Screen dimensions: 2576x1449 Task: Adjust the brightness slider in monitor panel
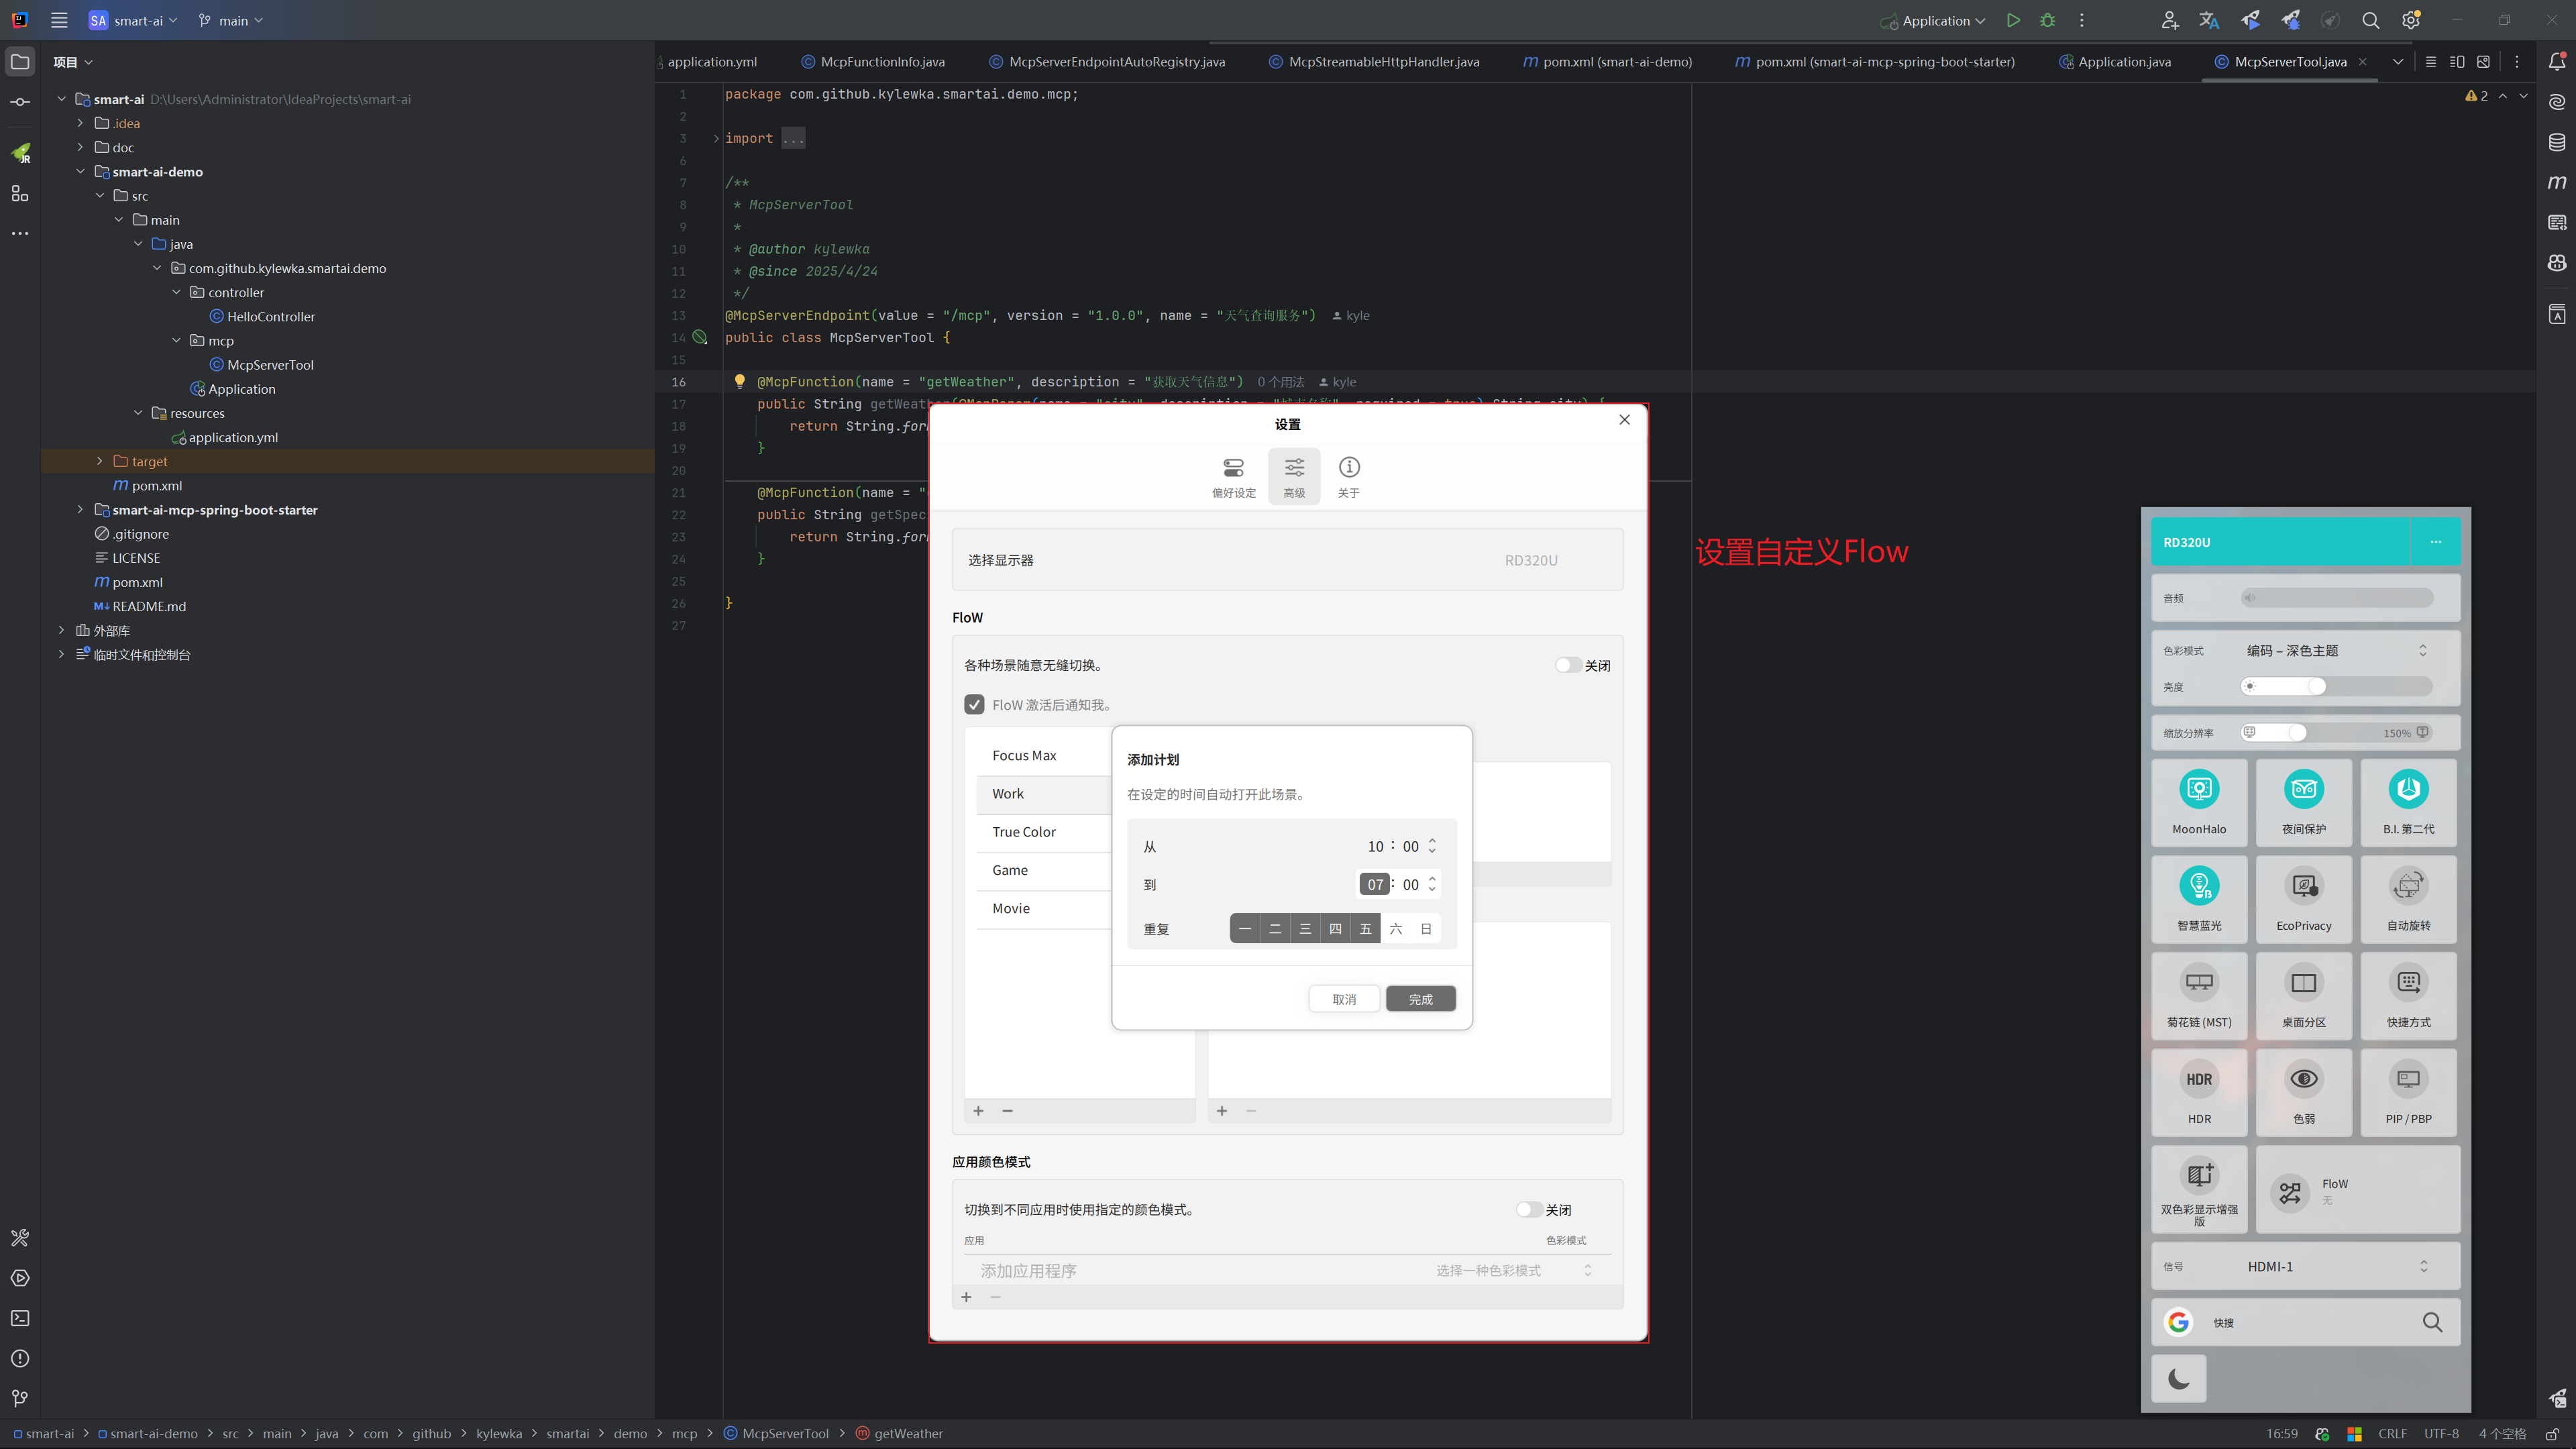tap(2316, 686)
